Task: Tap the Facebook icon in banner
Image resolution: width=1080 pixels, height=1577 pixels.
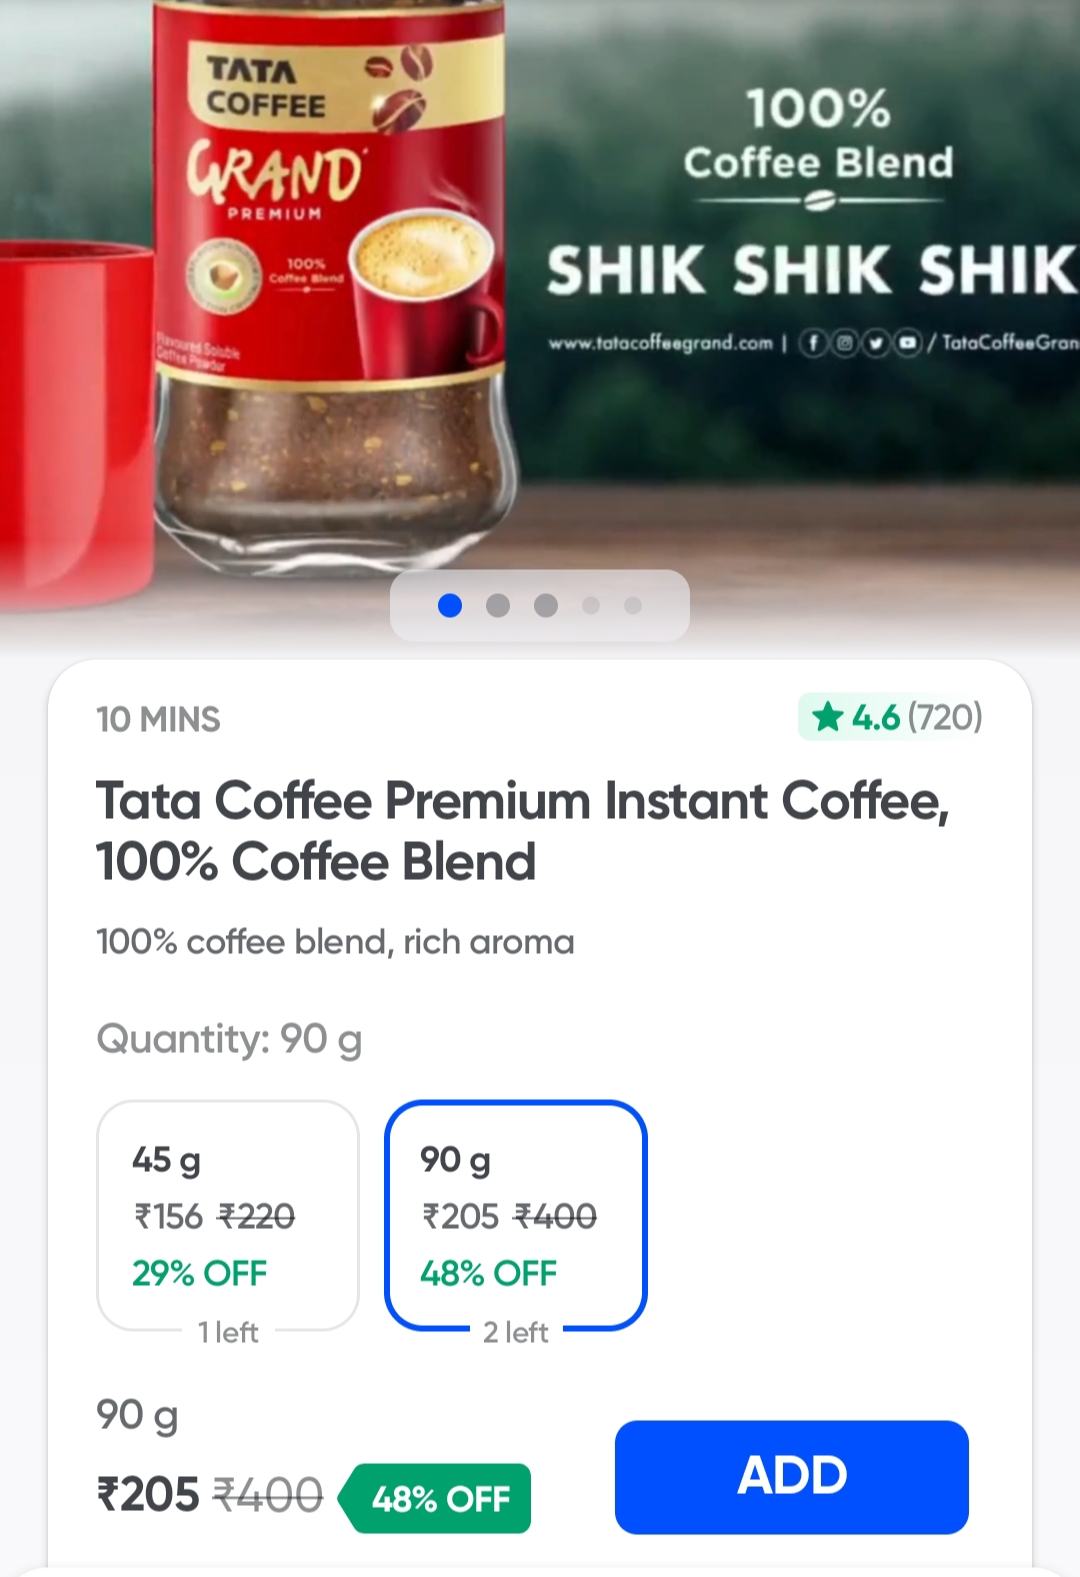Action: tap(813, 343)
